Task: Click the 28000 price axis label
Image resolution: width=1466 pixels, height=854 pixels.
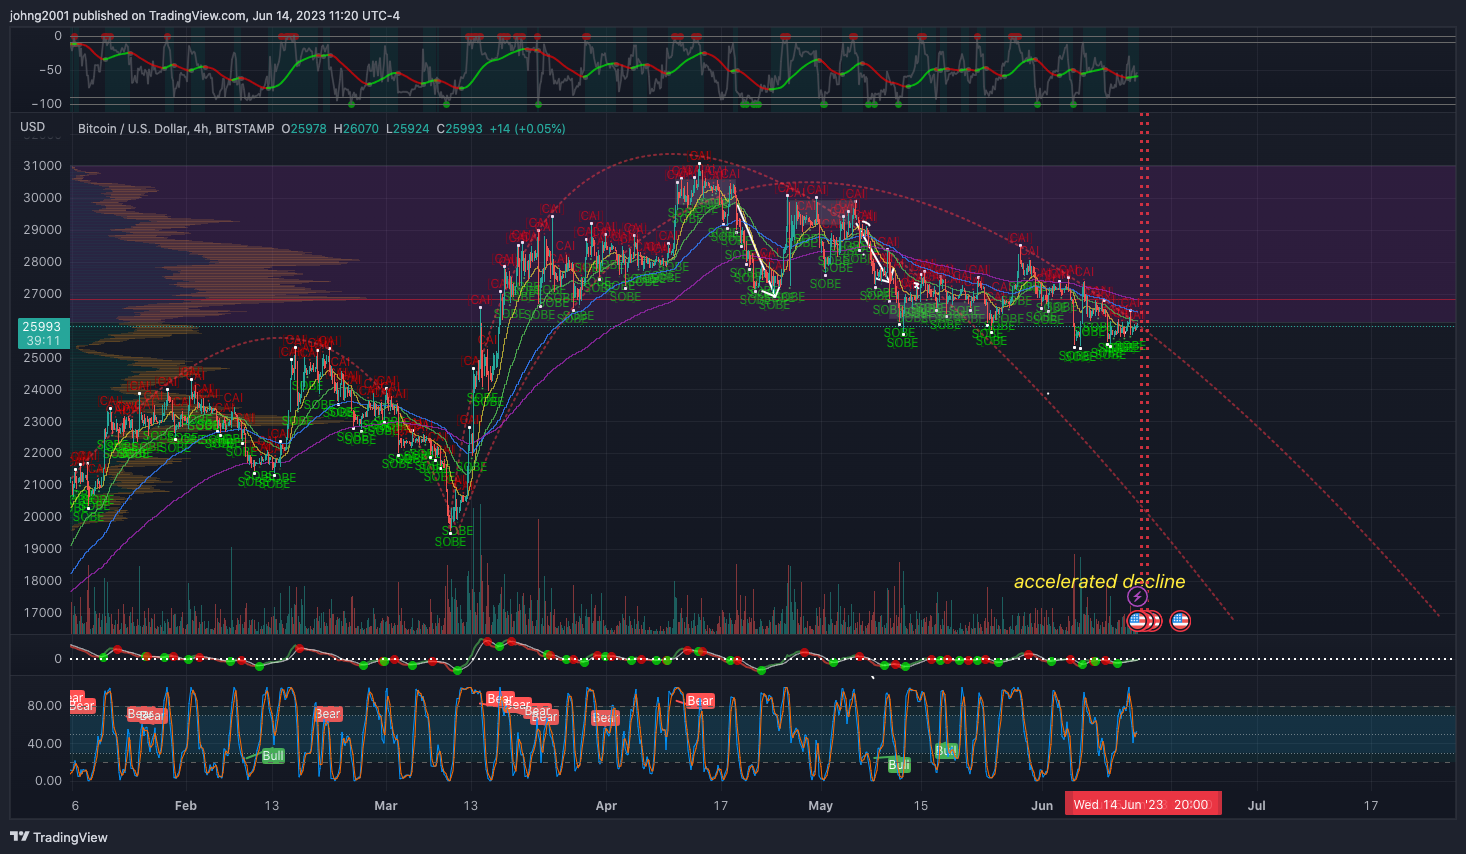Action: click(x=42, y=262)
